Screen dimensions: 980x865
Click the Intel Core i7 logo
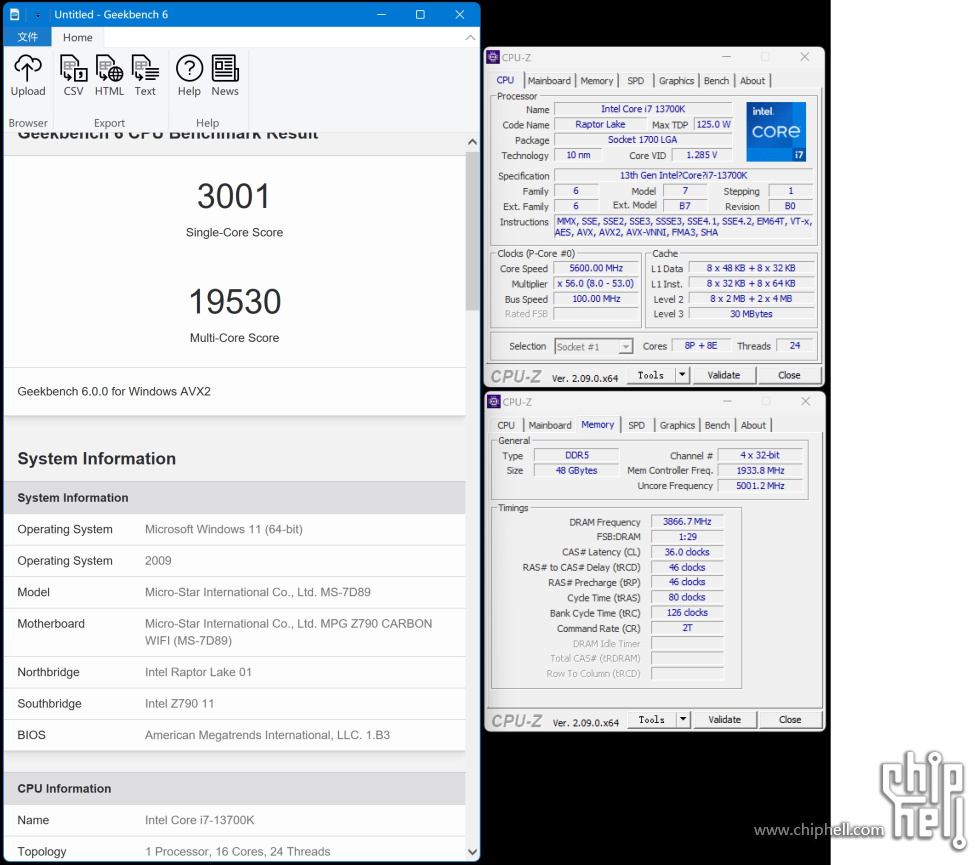[776, 132]
